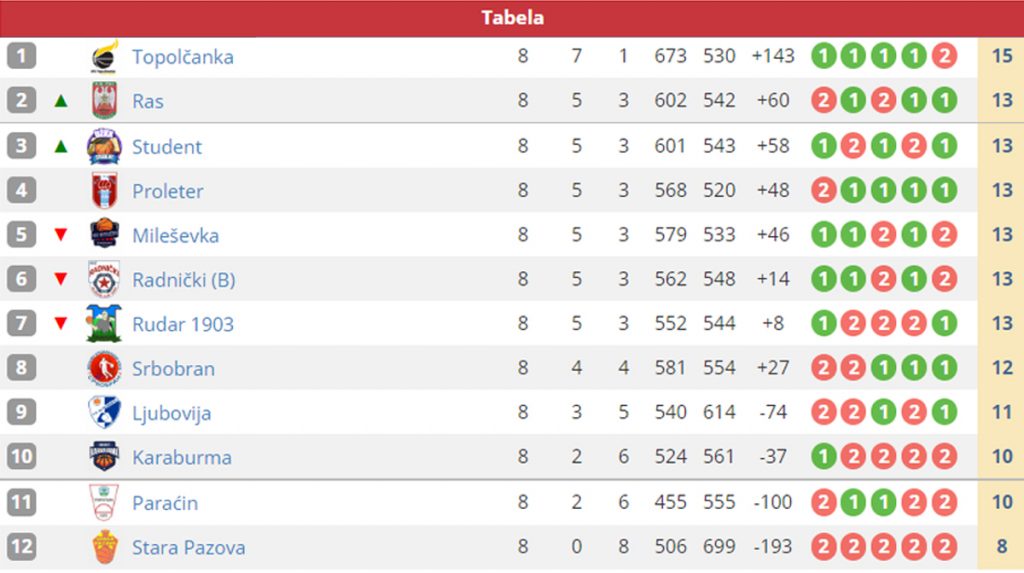Click the Karaburma team logo
Image resolution: width=1024 pixels, height=573 pixels.
pyautogui.click(x=104, y=457)
